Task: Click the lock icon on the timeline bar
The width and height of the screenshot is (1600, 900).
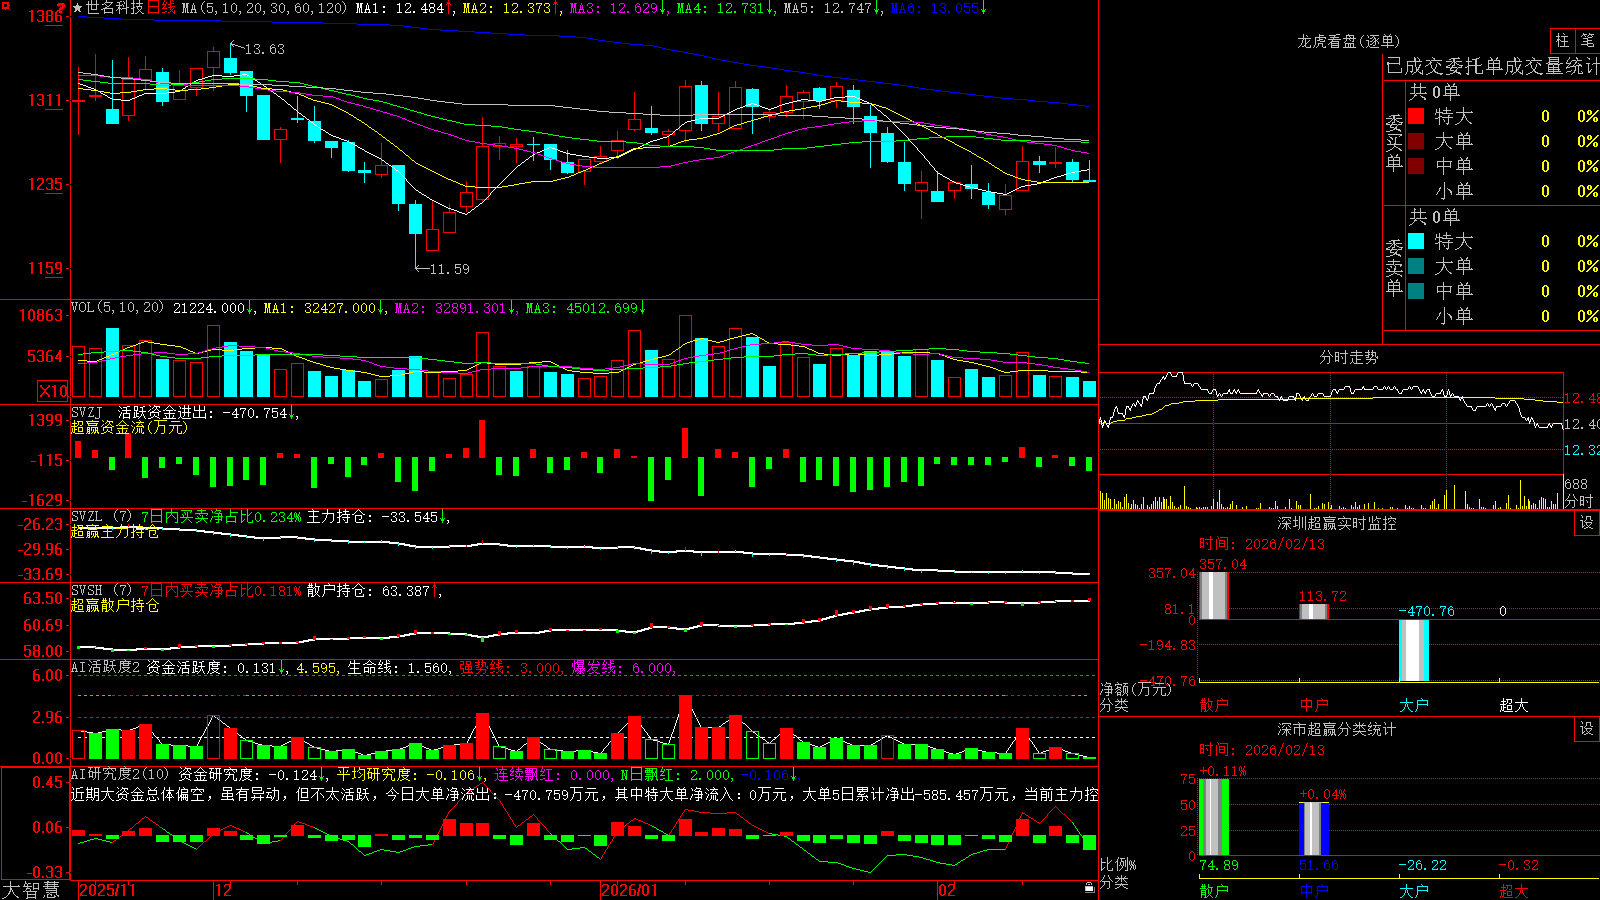Action: (x=1090, y=888)
